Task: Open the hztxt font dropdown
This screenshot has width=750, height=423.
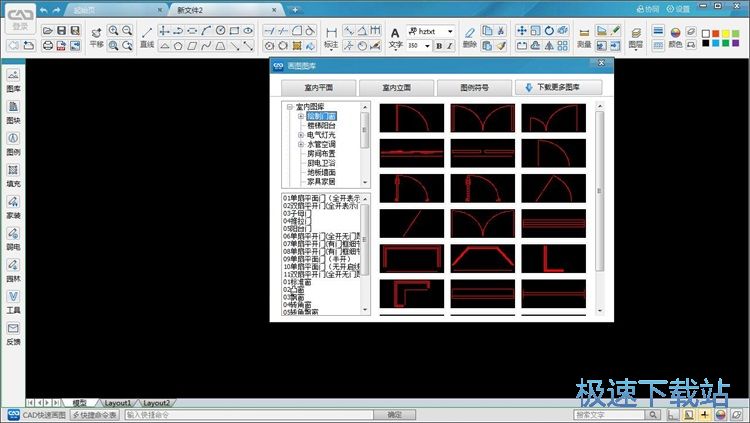Action: 450,31
